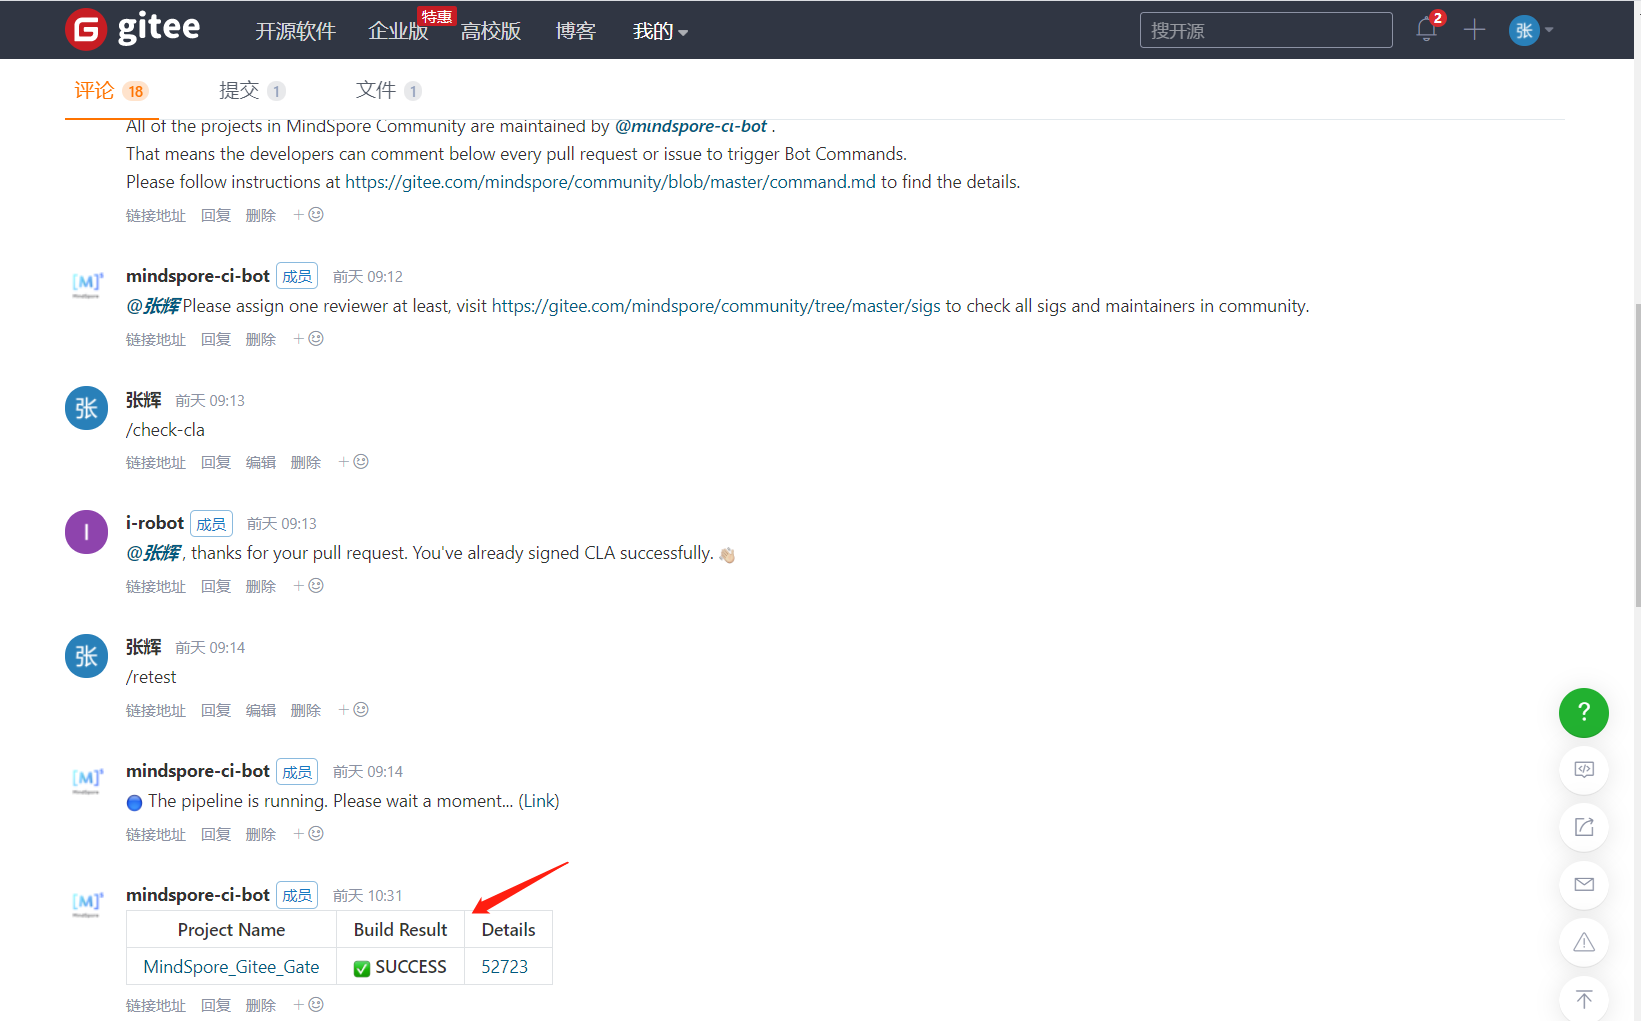The width and height of the screenshot is (1641, 1021).
Task: Open the 开源软件 menu item
Action: click(x=295, y=31)
